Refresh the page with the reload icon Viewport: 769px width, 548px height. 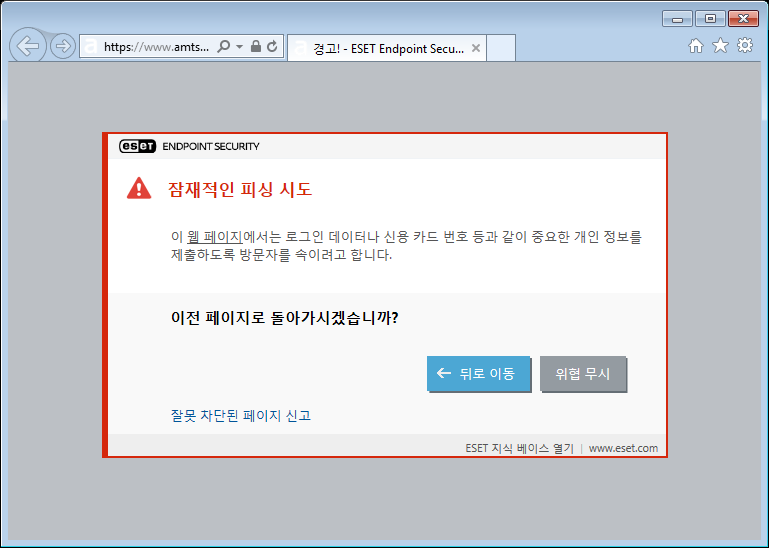[x=272, y=46]
